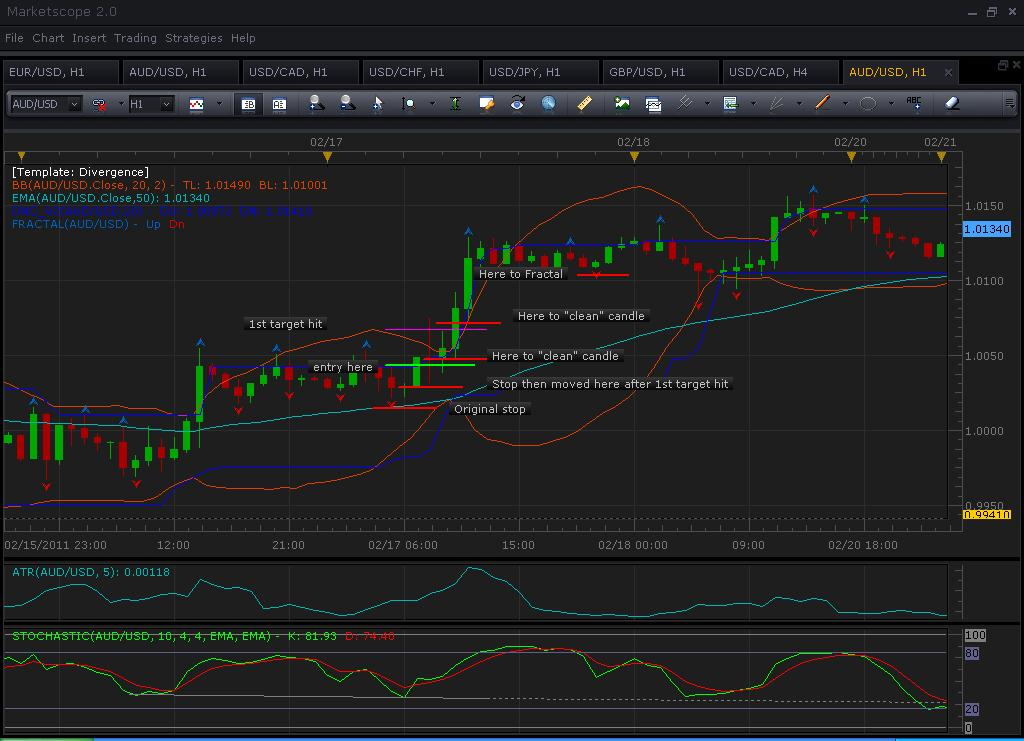Image resolution: width=1024 pixels, height=741 pixels.
Task: Click the 02/18 date marker triangle
Action: point(633,156)
